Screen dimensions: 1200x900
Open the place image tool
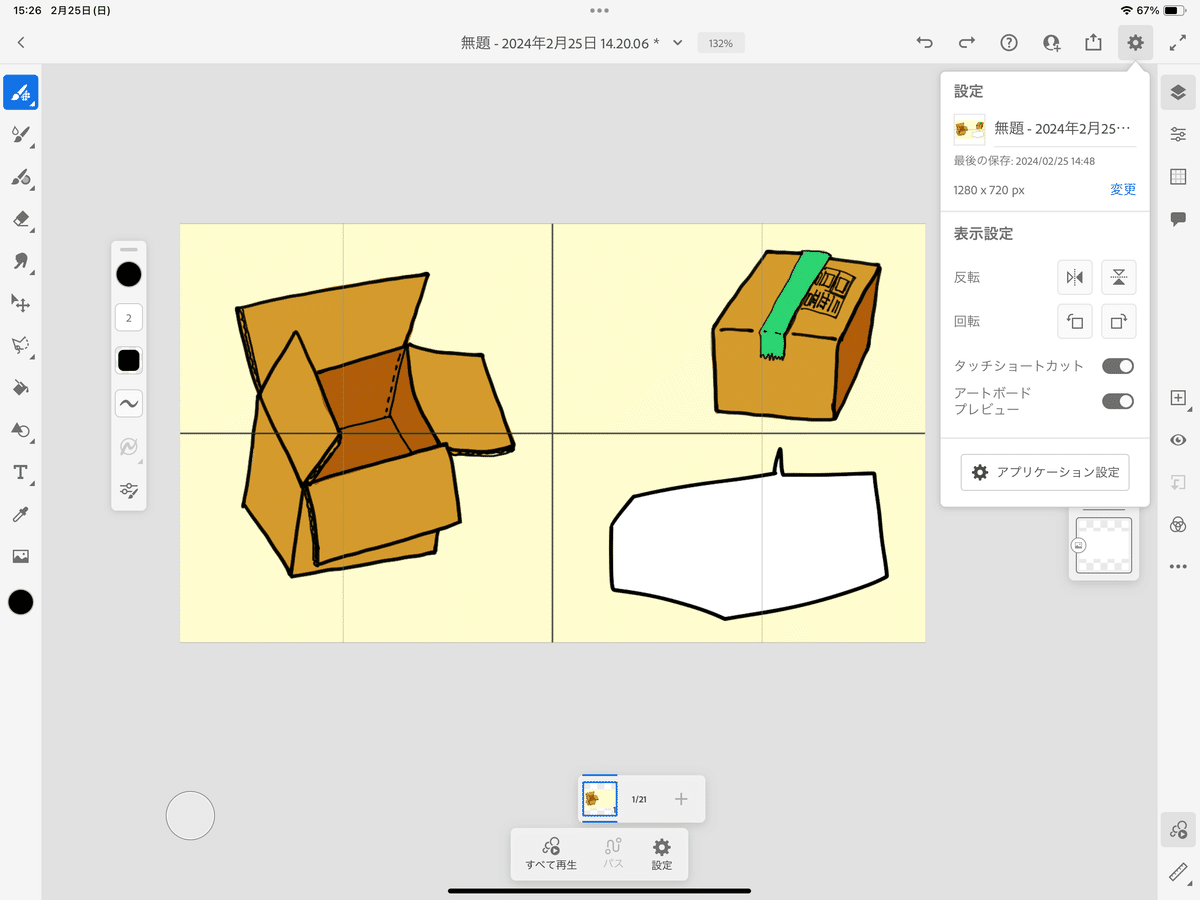click(x=21, y=556)
